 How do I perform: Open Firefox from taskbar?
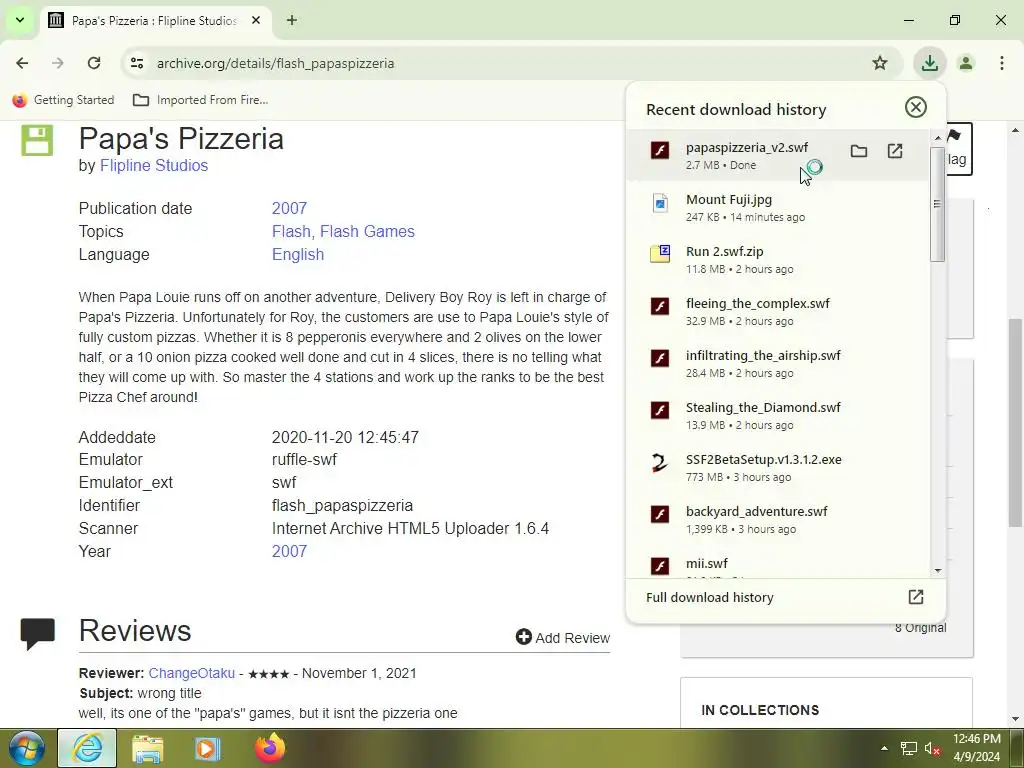coord(270,748)
